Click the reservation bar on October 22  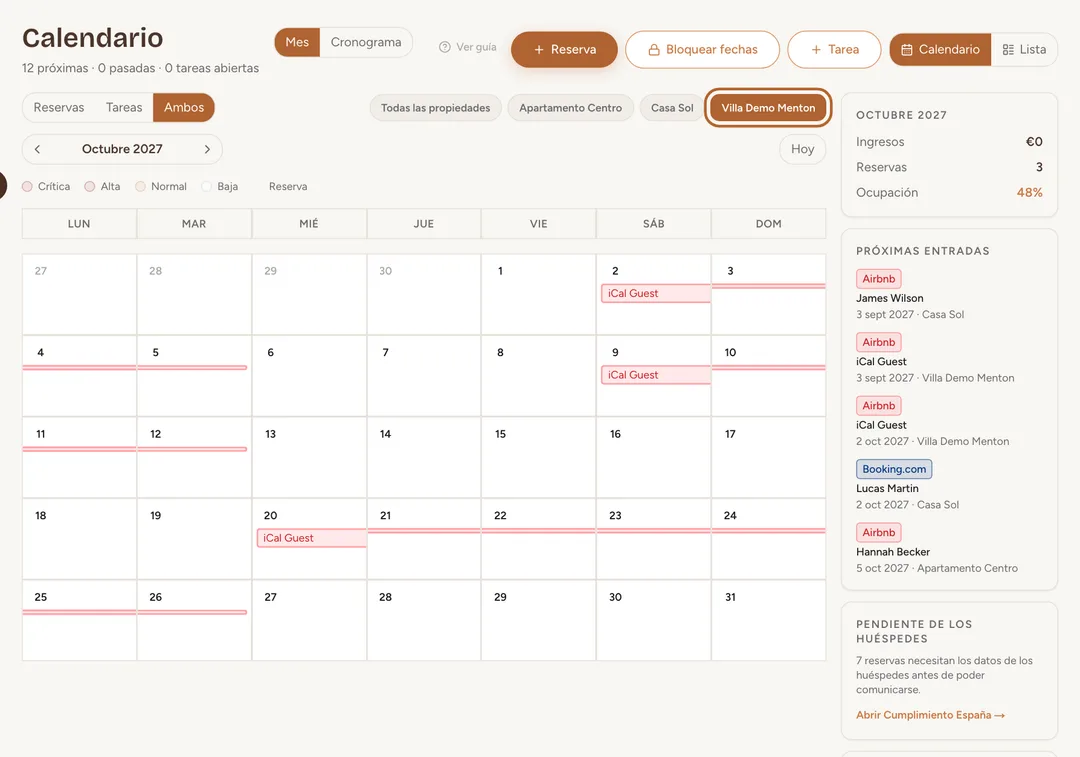coord(539,530)
